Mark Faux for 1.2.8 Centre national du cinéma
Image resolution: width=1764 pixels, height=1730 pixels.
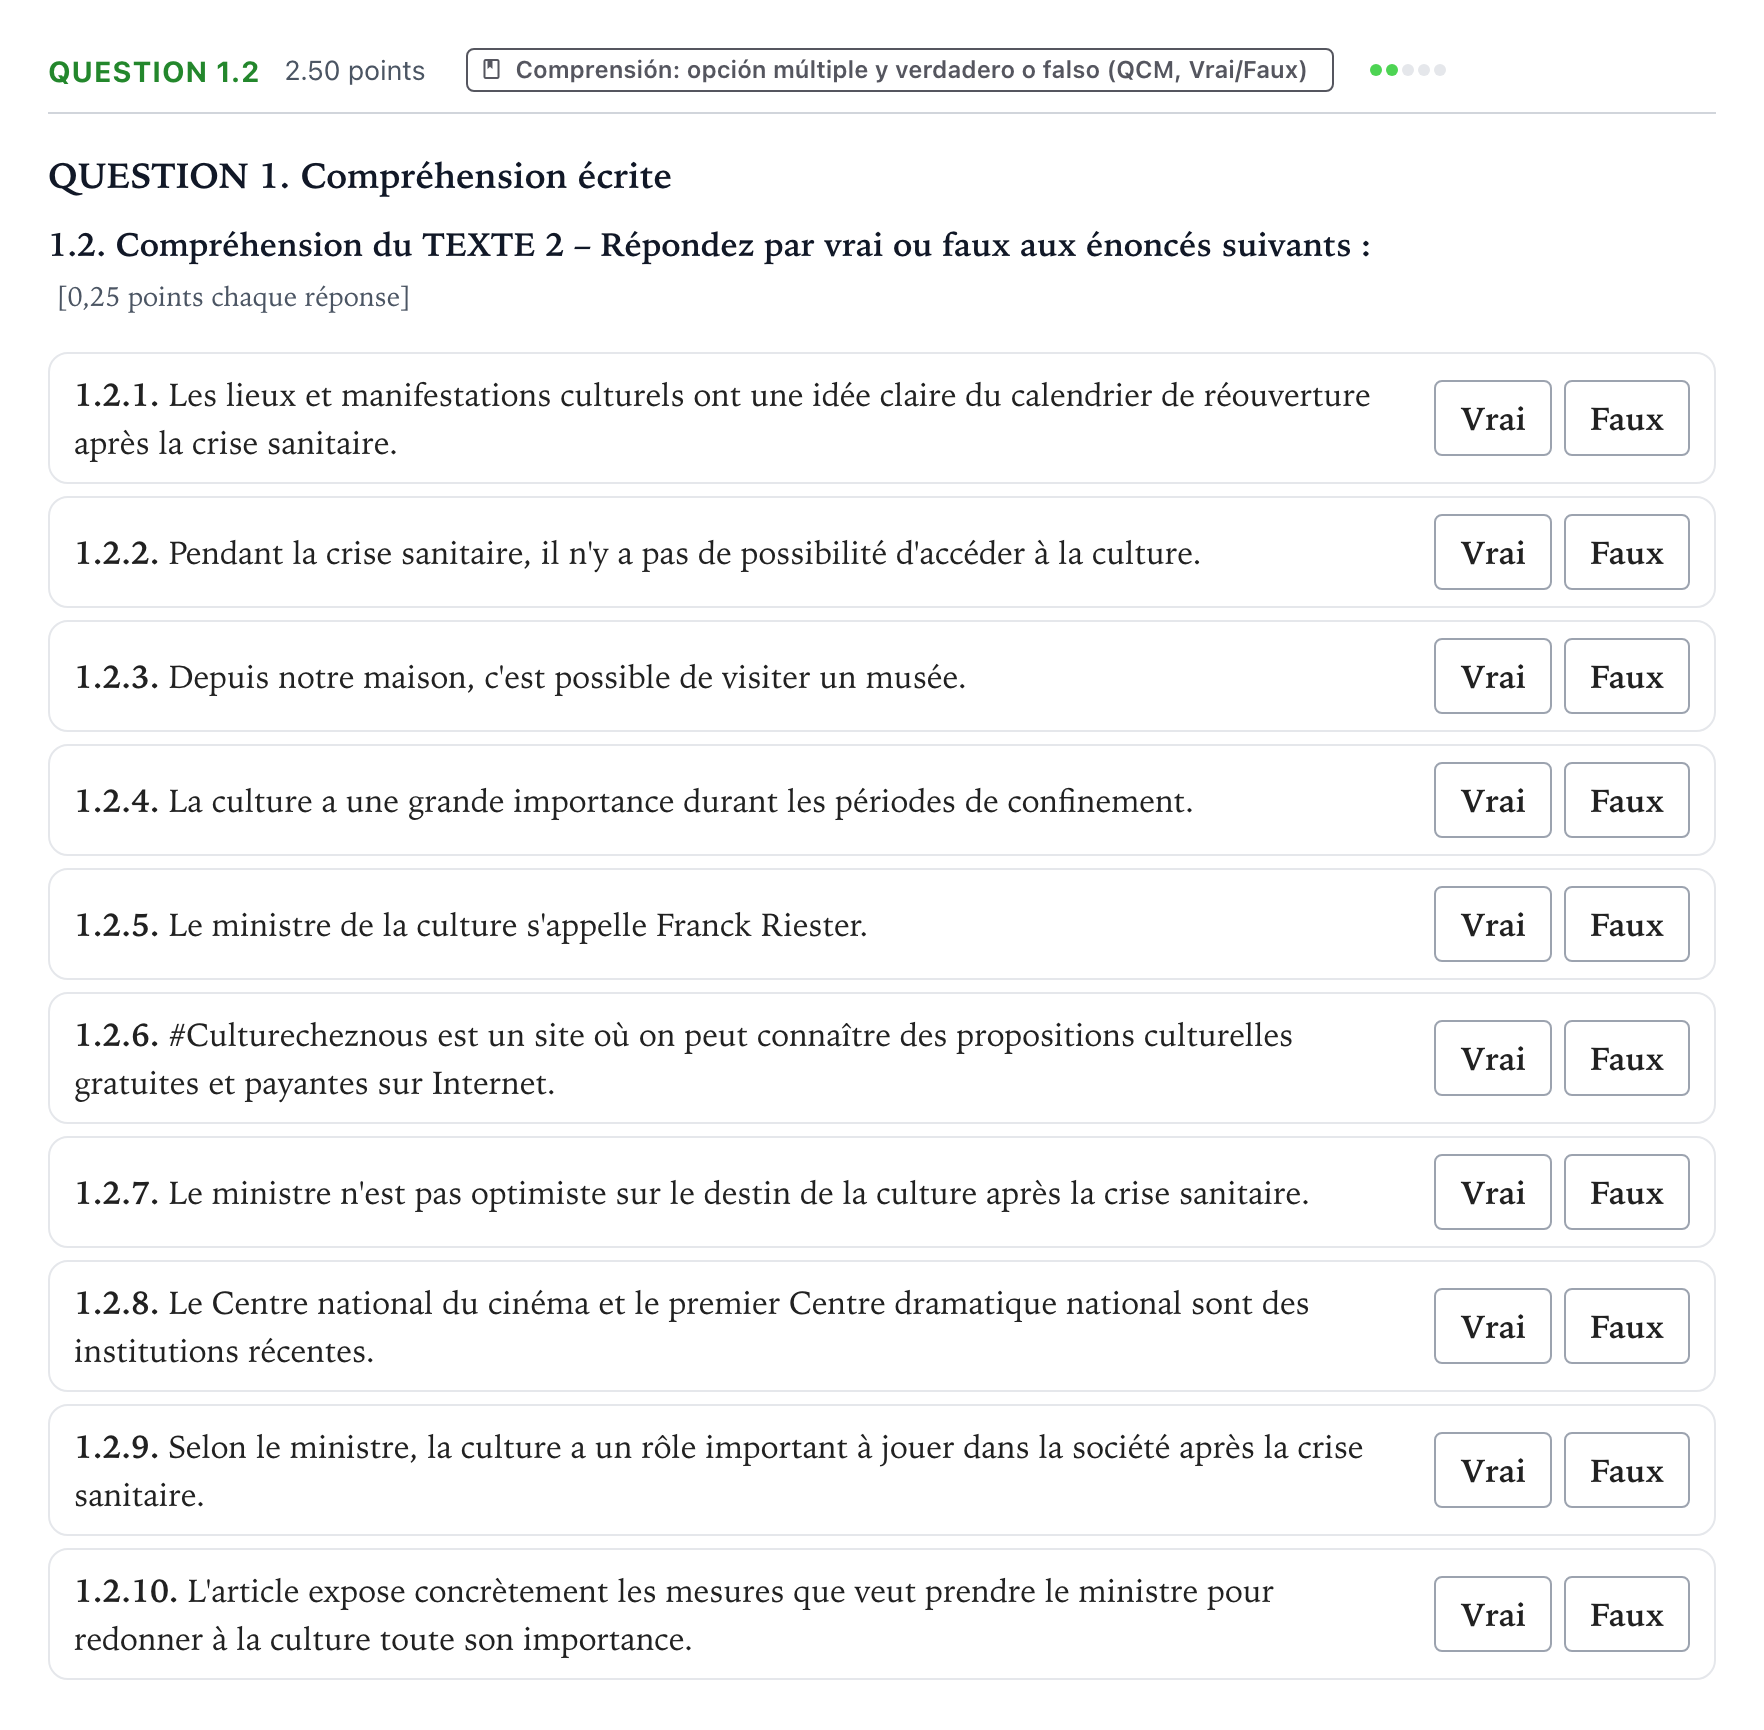[x=1626, y=1326]
